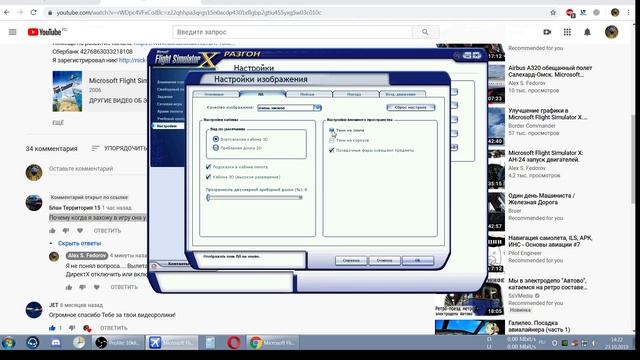
Task: Select Приборная доска 2D radio button
Action: click(x=216, y=148)
